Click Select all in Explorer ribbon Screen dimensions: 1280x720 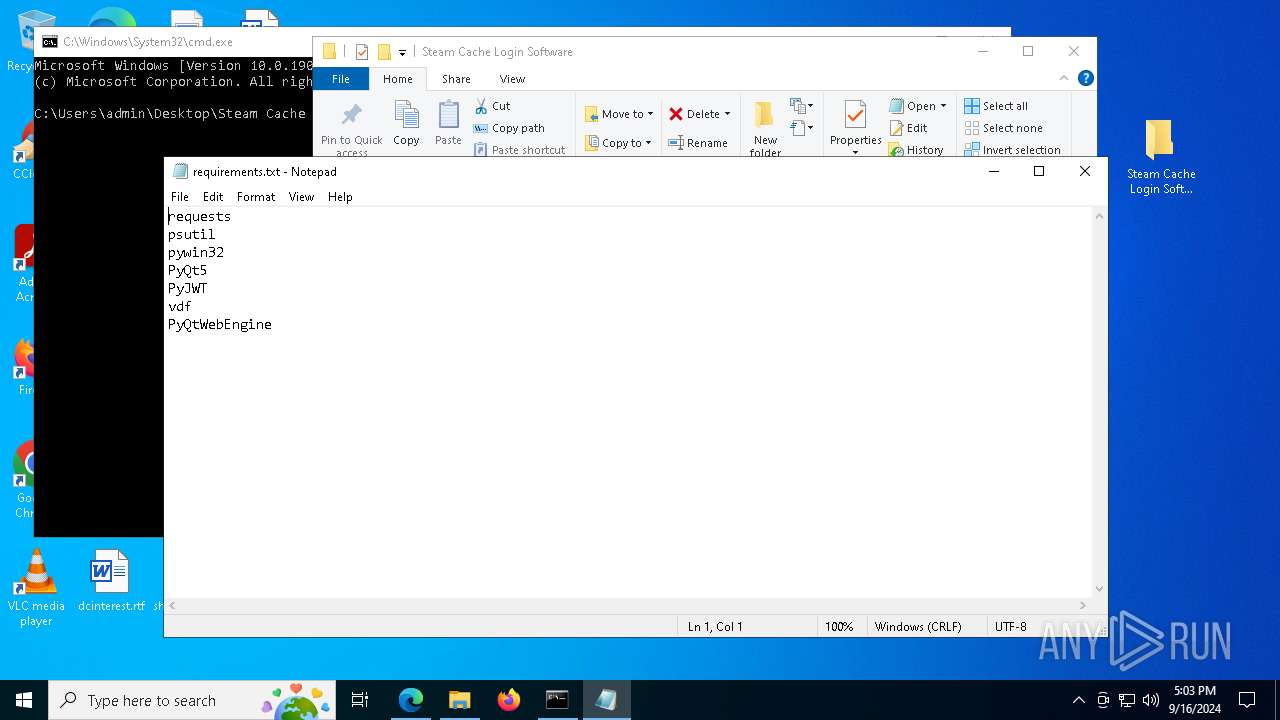point(996,106)
